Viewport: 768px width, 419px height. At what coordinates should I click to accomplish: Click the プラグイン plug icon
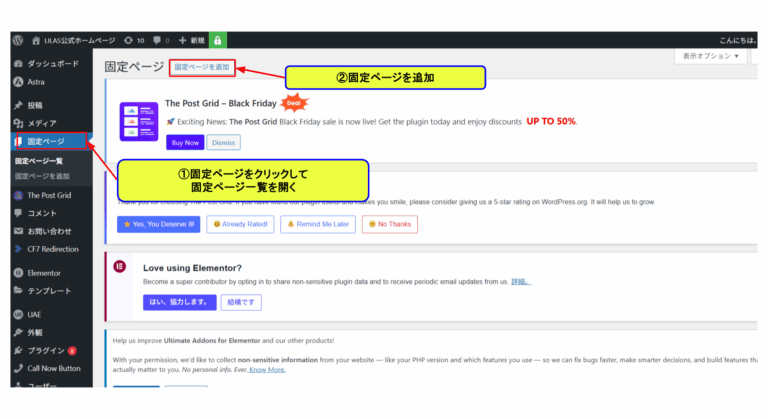[19, 350]
